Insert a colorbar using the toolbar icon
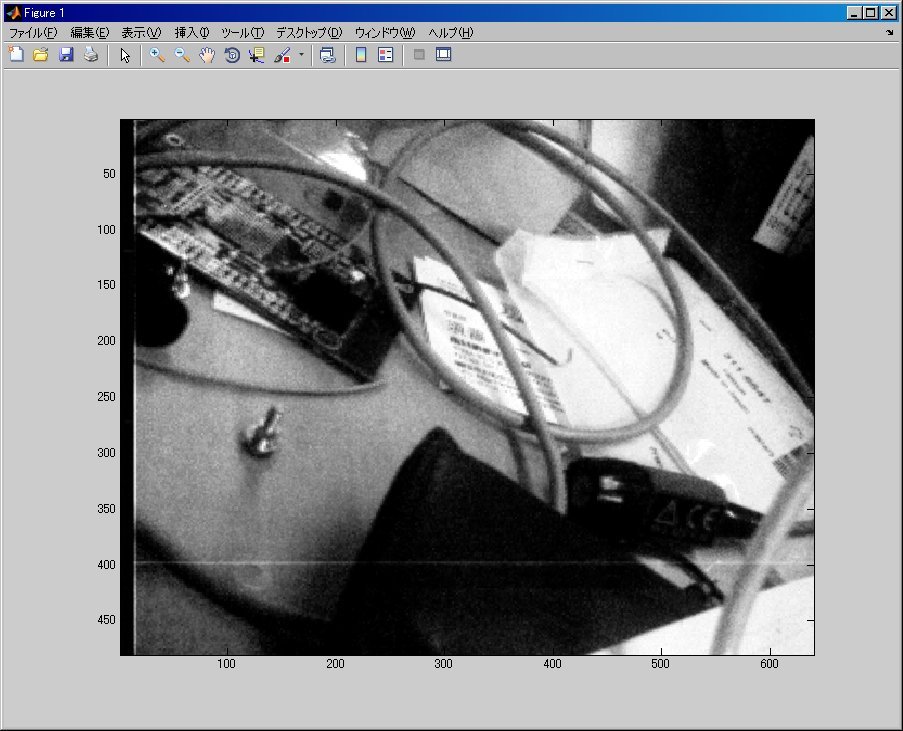Screen dimensions: 903x731 (x=361, y=55)
